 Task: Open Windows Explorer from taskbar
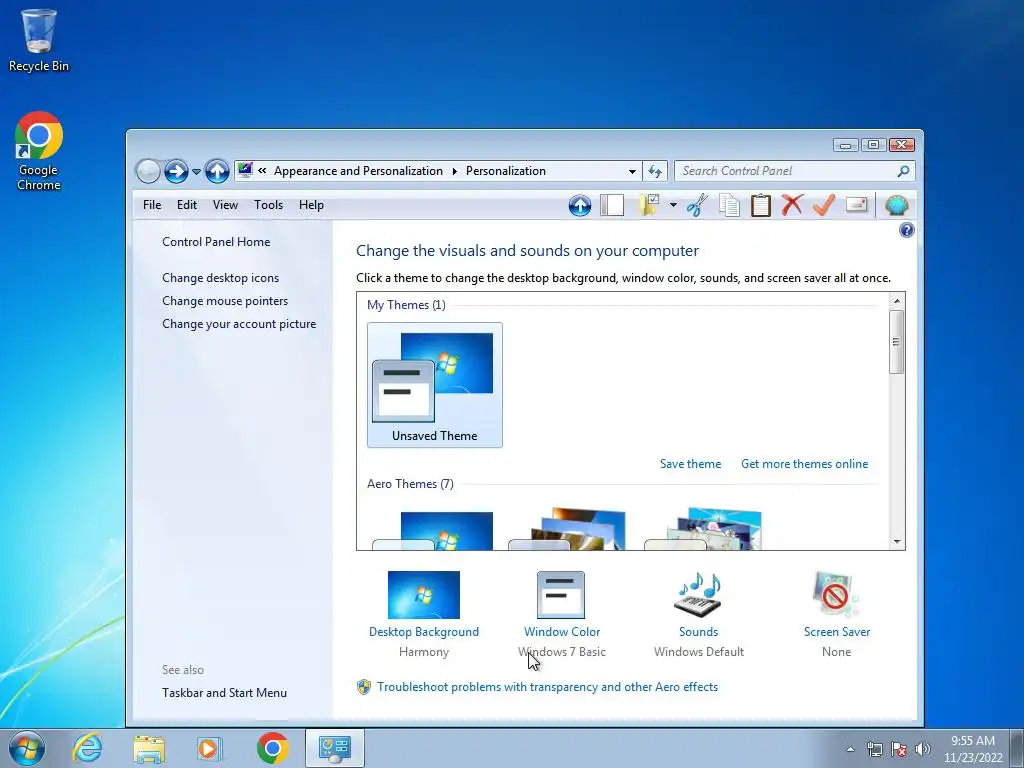(149, 748)
